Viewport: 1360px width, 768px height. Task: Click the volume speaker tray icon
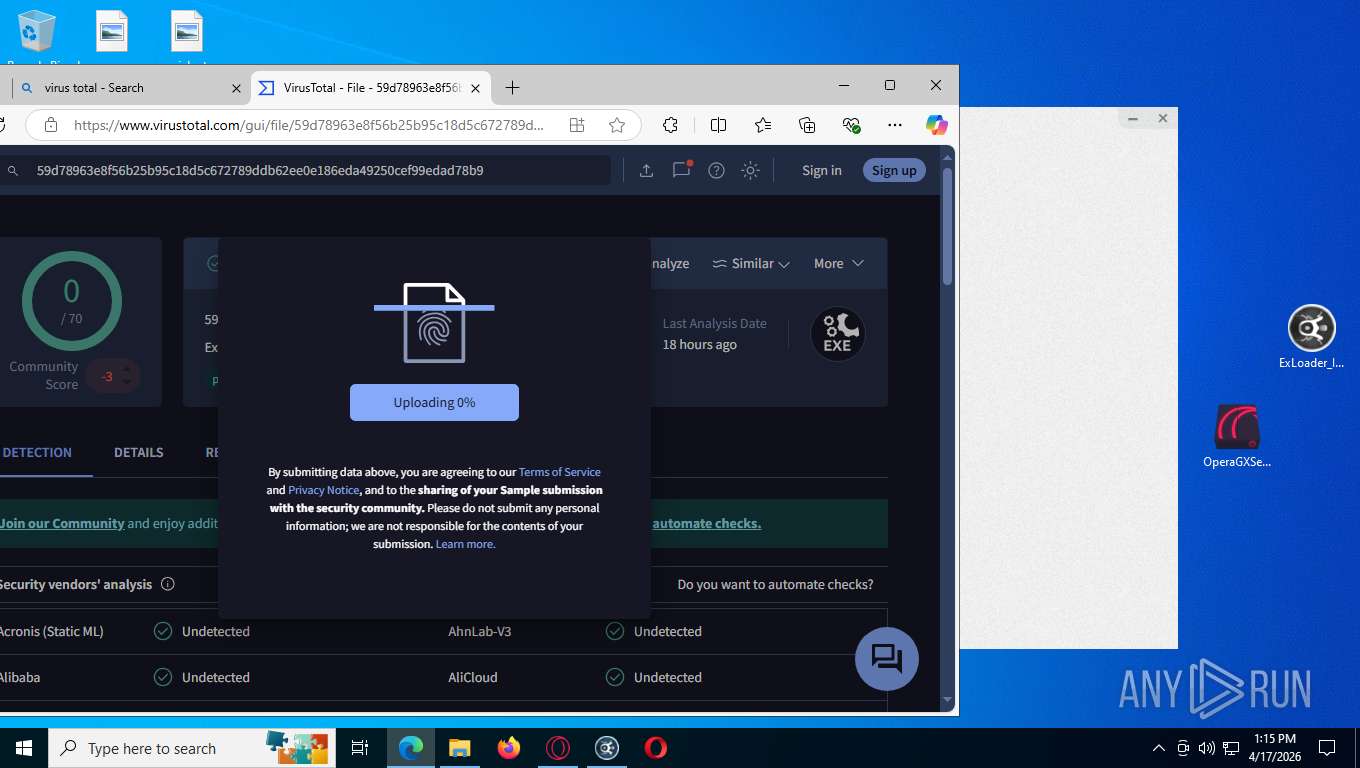tap(1206, 748)
